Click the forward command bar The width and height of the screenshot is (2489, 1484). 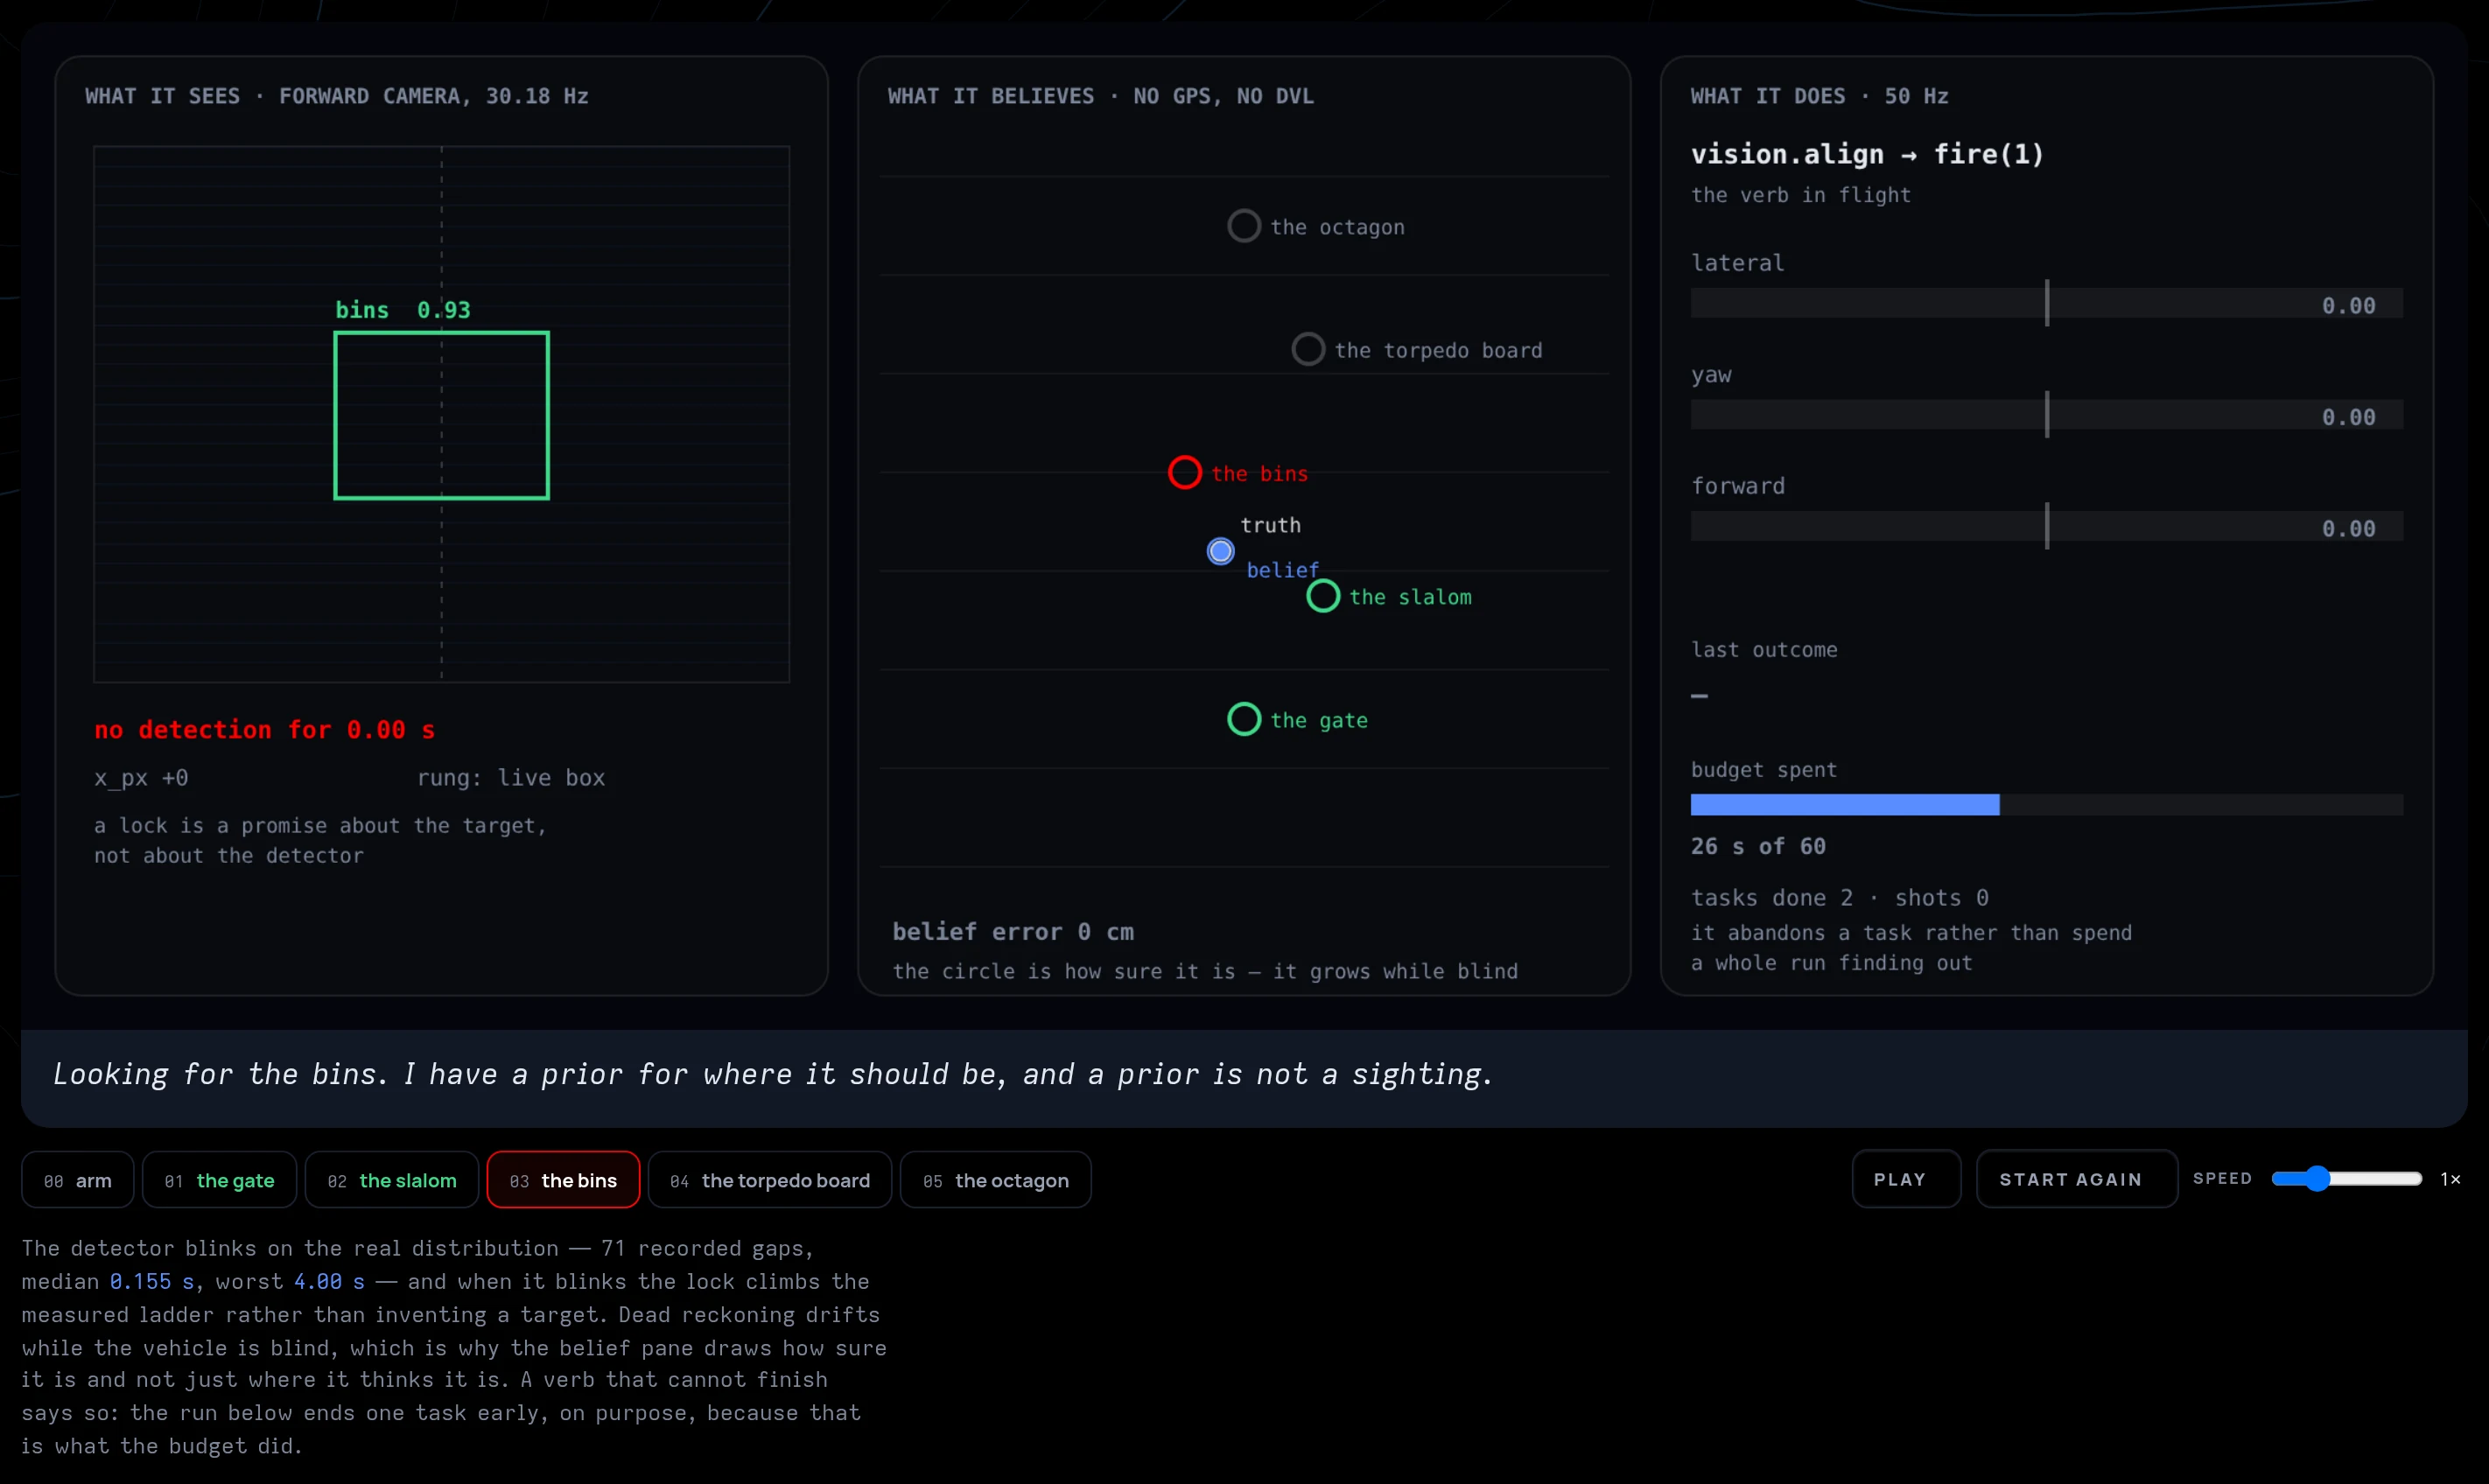coord(2046,527)
